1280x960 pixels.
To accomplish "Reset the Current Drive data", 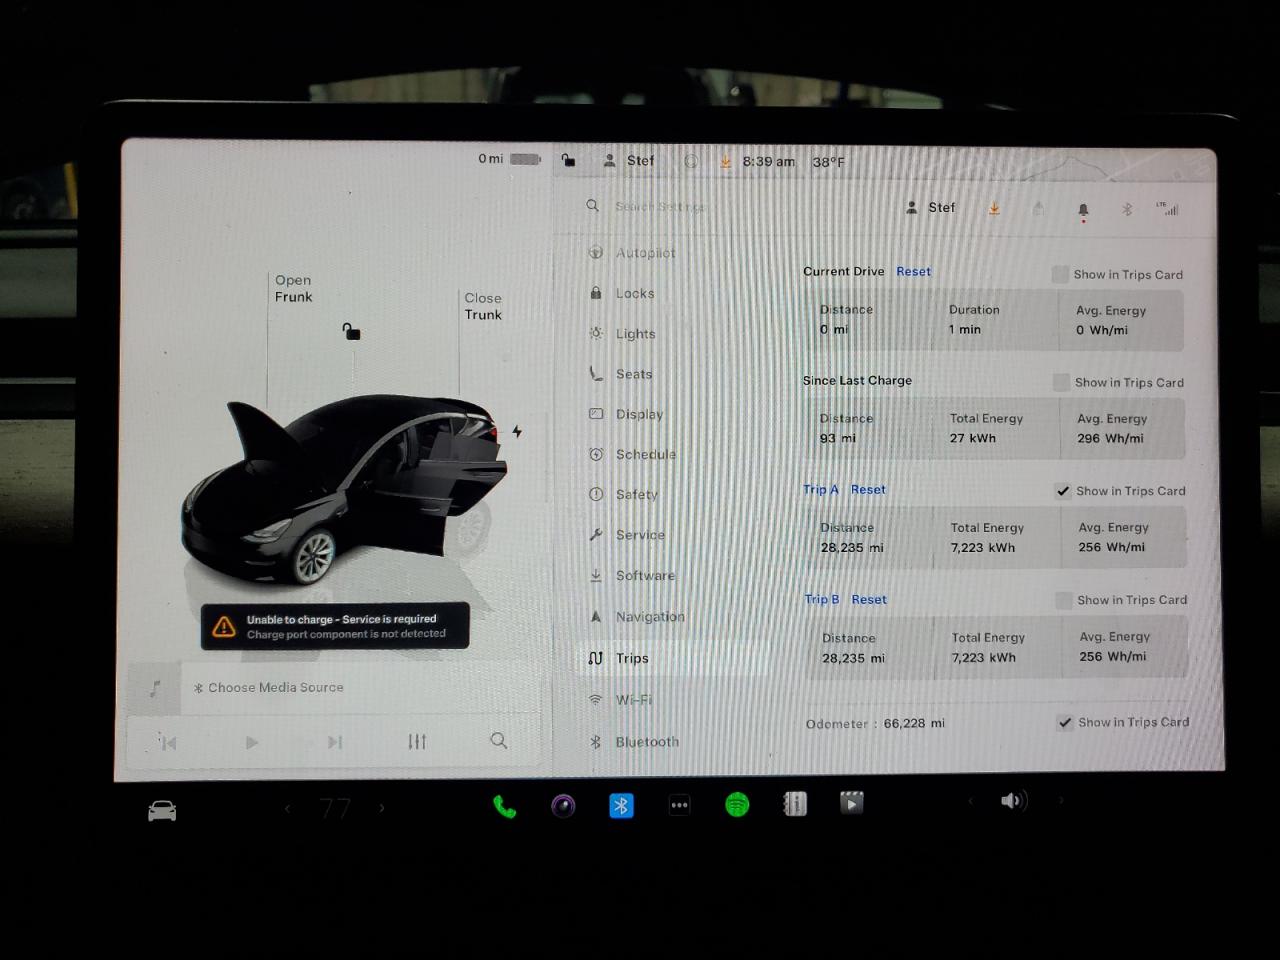I will [913, 272].
